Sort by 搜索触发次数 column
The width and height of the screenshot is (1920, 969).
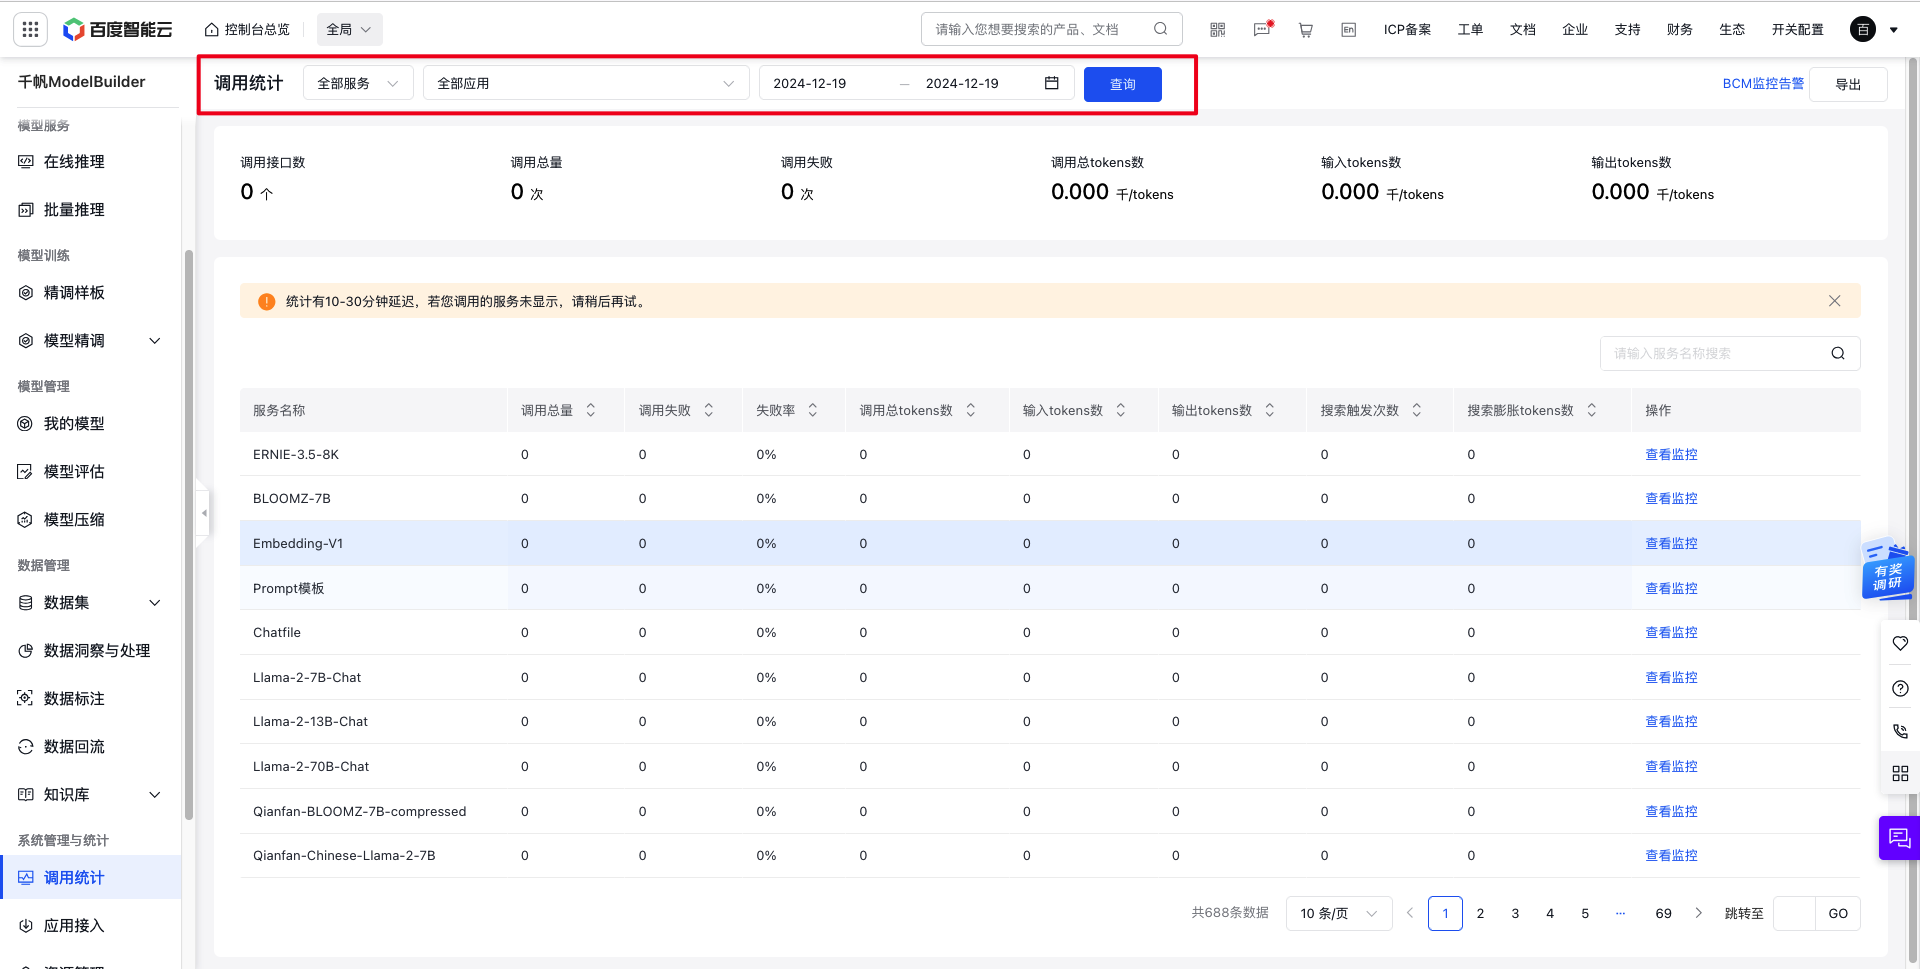pyautogui.click(x=1417, y=410)
